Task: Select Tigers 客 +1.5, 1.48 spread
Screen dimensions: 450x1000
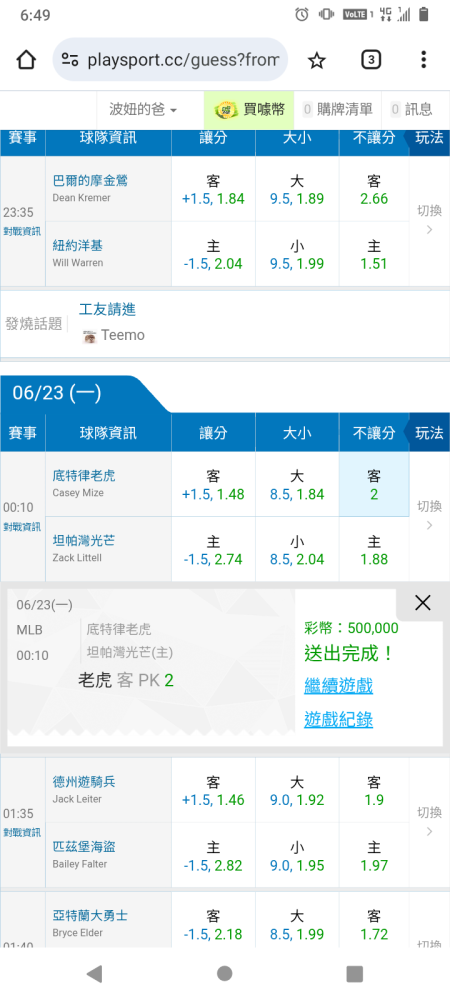Action: click(214, 485)
